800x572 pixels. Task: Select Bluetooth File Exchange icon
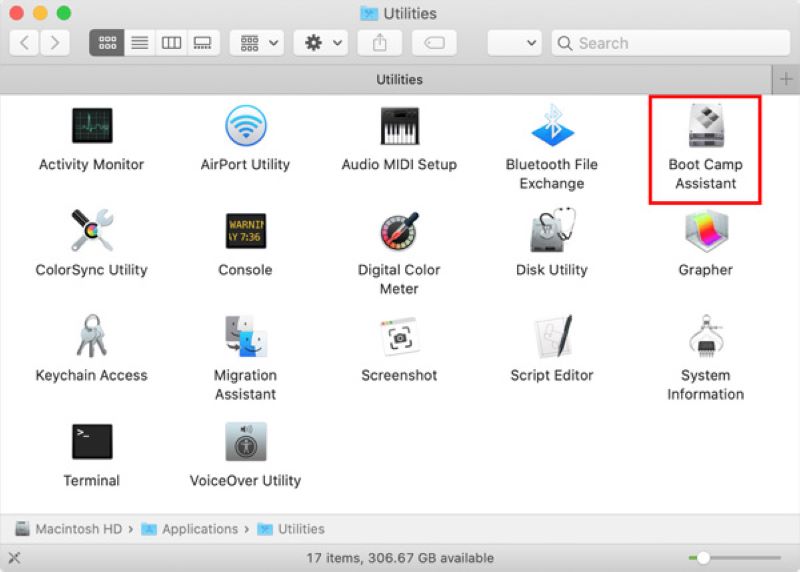[552, 126]
